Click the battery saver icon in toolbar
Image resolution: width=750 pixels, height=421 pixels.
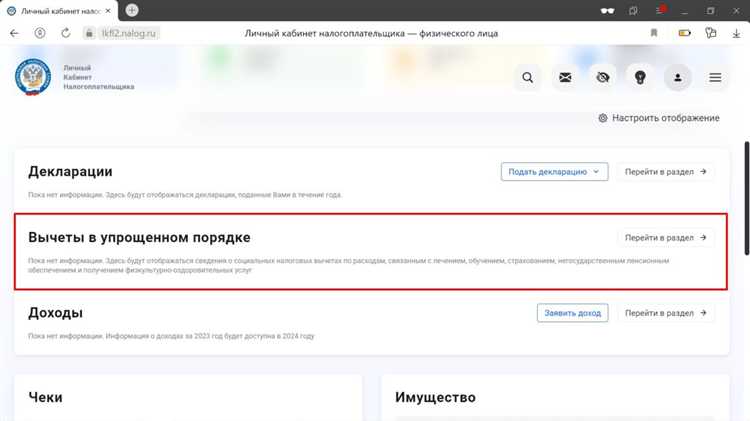(684, 33)
